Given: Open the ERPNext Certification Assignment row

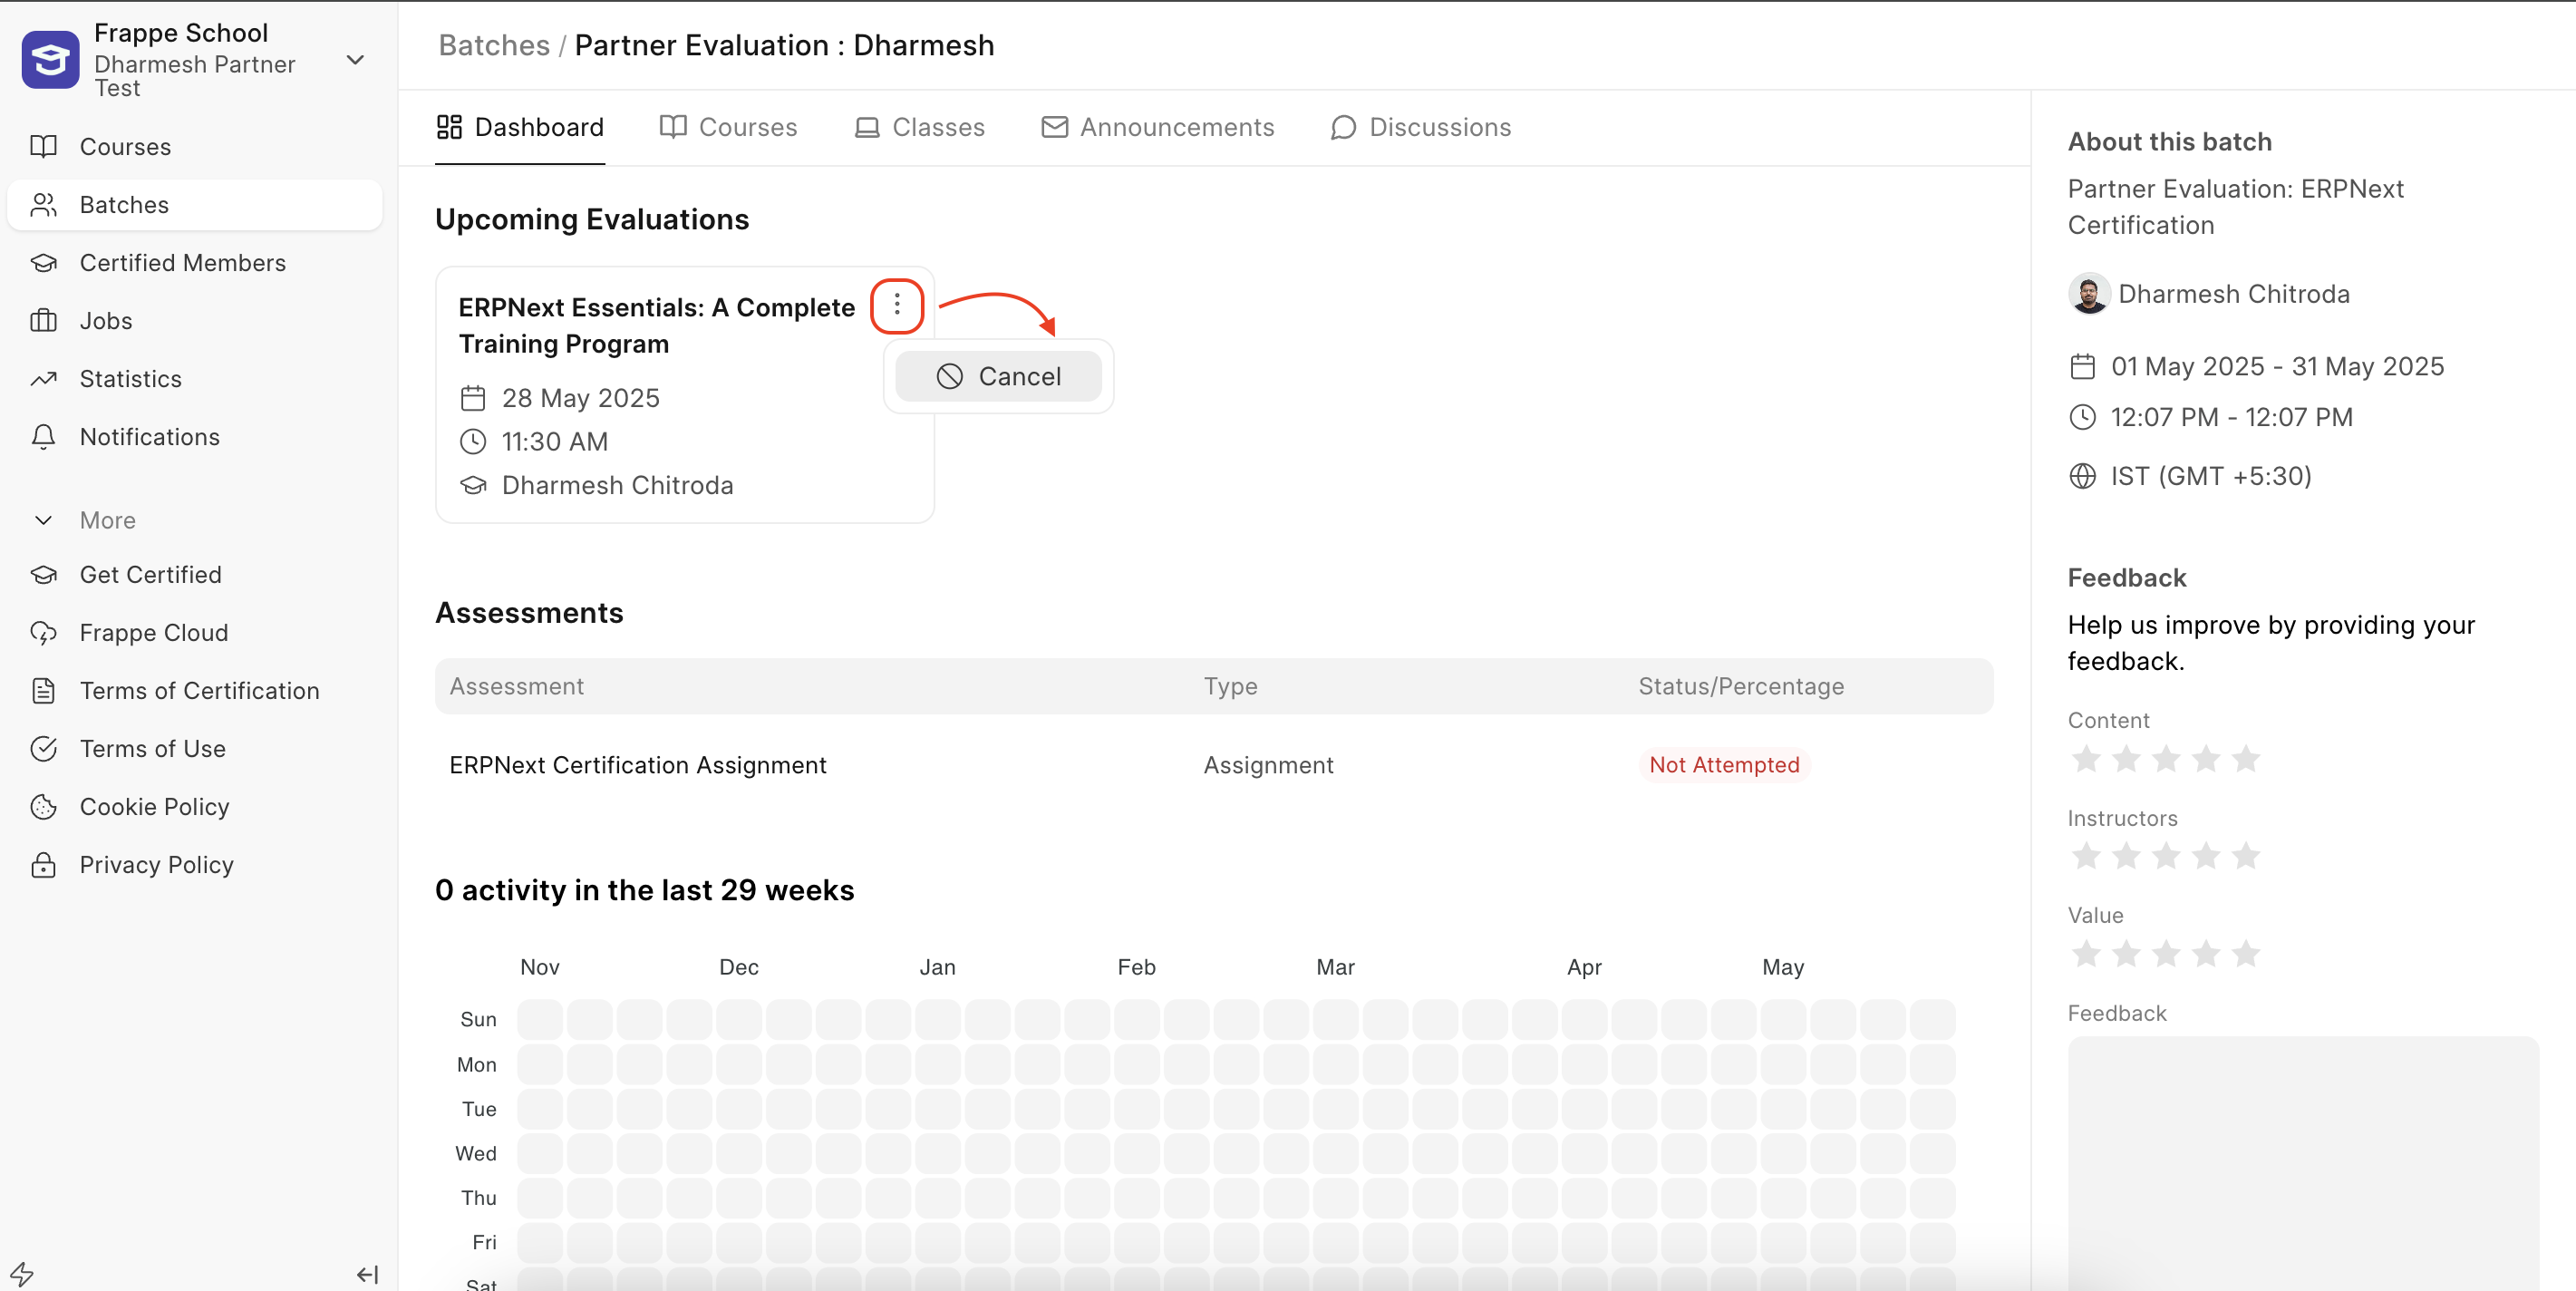Looking at the screenshot, I should point(1214,765).
